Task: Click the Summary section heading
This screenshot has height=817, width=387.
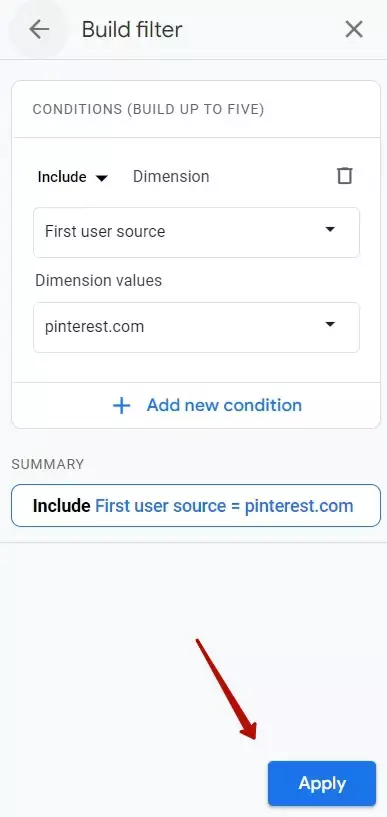Action: point(48,464)
